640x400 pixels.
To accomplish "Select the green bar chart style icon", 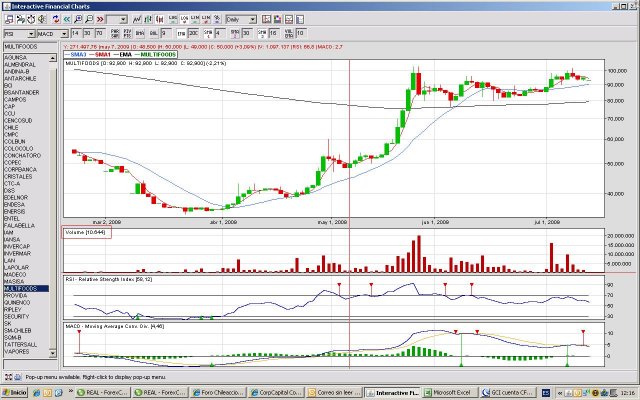I will pyautogui.click(x=148, y=19).
